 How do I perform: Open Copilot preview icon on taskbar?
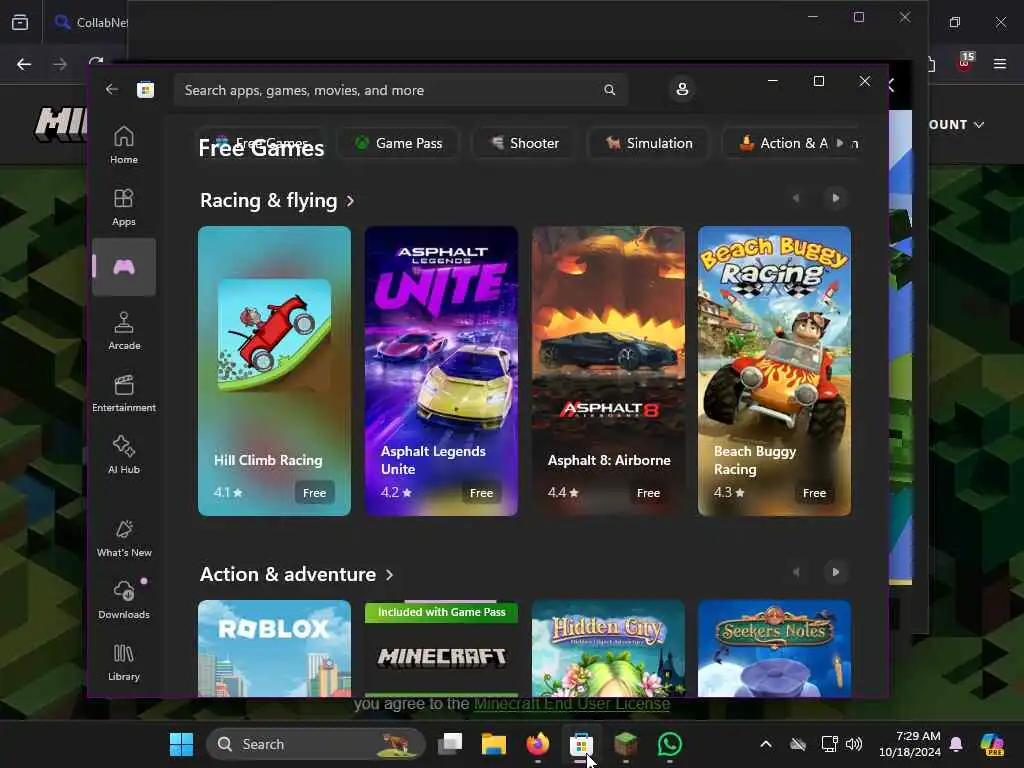tap(992, 744)
